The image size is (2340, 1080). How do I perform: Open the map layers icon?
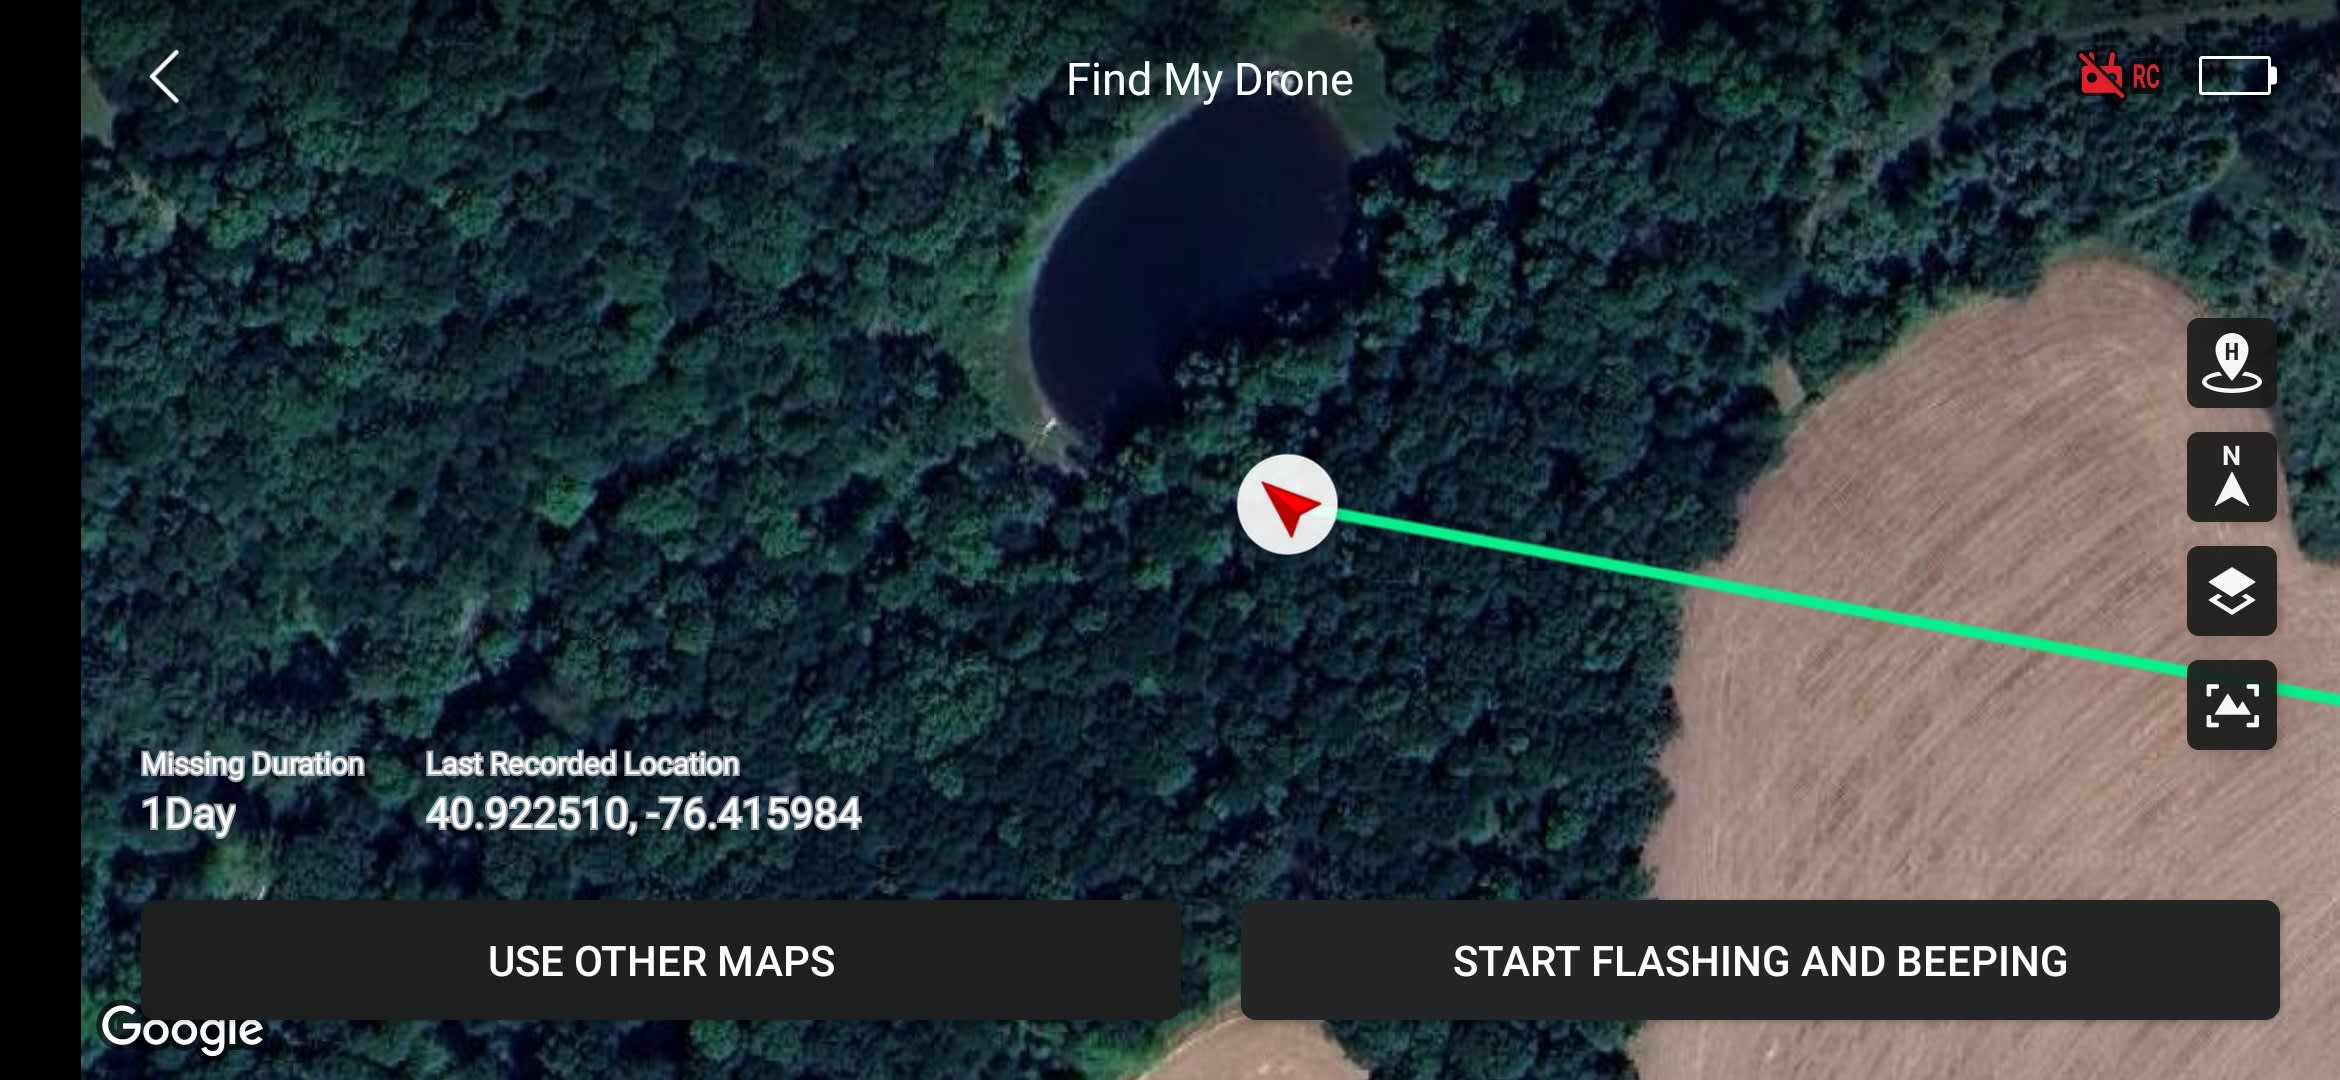[2231, 591]
